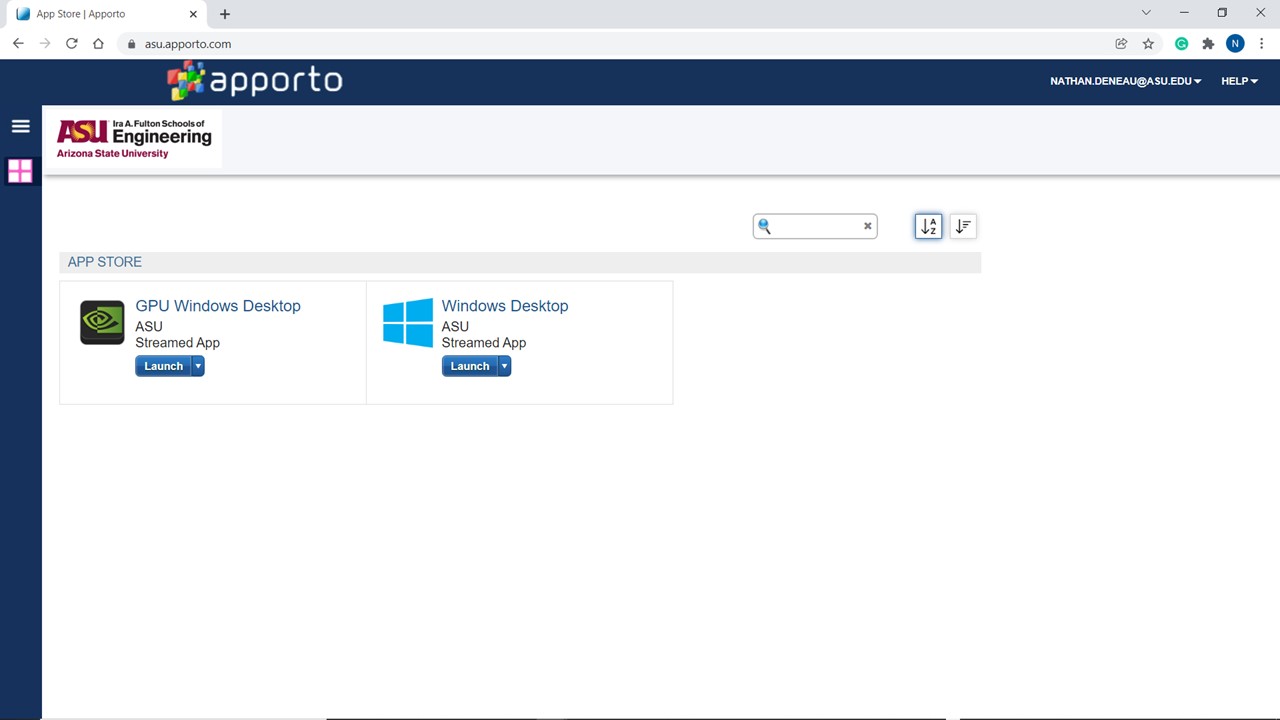
Task: Click the address bar URL asu.apporto.com
Action: (188, 44)
